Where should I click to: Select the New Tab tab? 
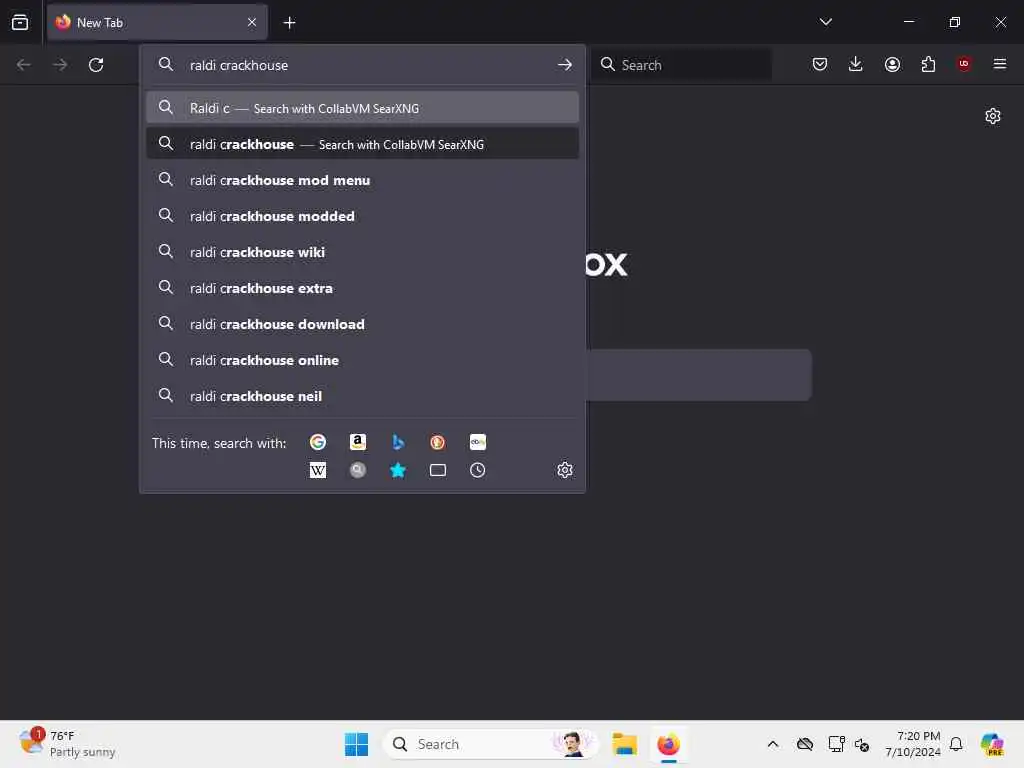coord(157,22)
